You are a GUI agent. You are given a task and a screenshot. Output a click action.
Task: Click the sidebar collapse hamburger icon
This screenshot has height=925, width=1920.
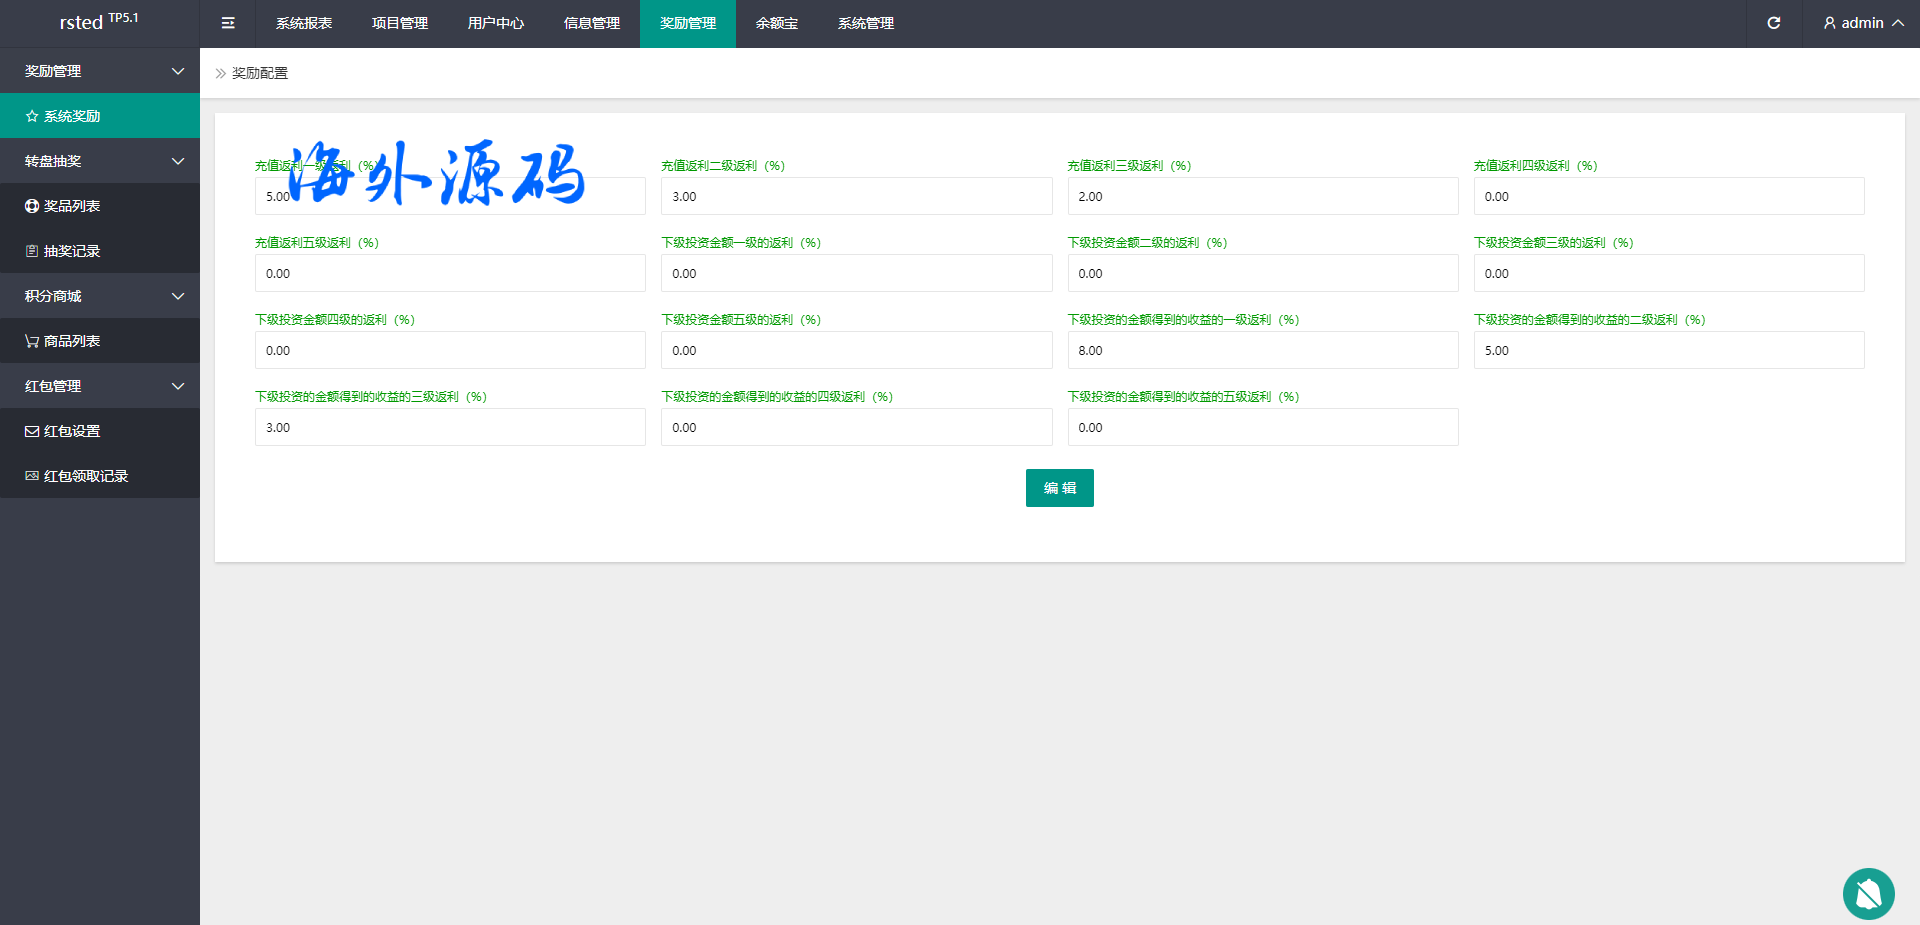click(228, 23)
